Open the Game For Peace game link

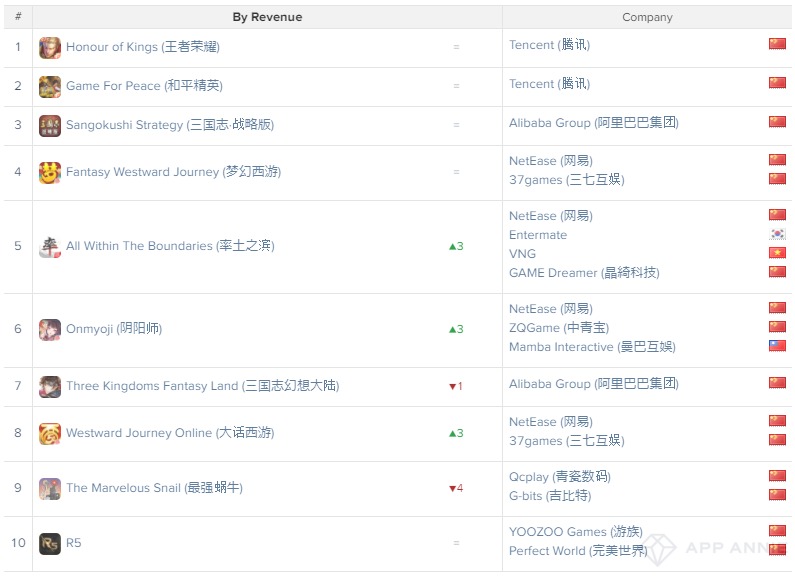pyautogui.click(x=144, y=86)
